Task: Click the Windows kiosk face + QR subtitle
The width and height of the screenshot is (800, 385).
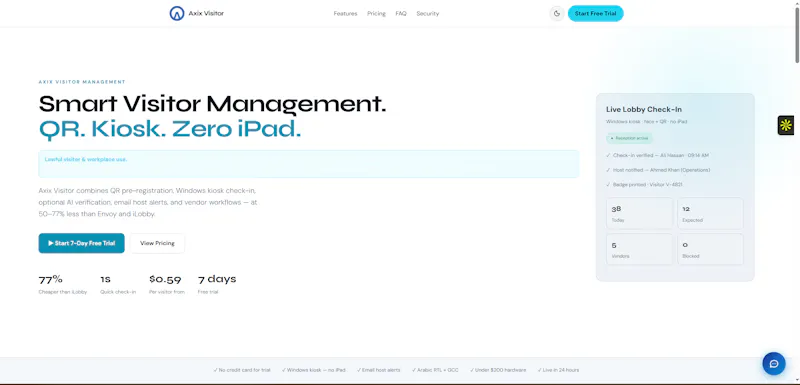Action: click(x=646, y=122)
